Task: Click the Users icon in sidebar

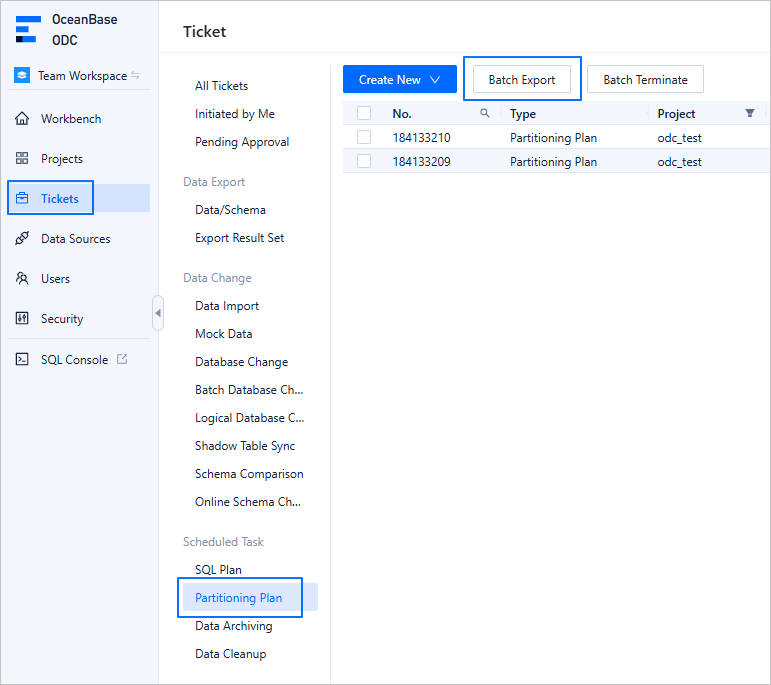Action: [x=22, y=279]
